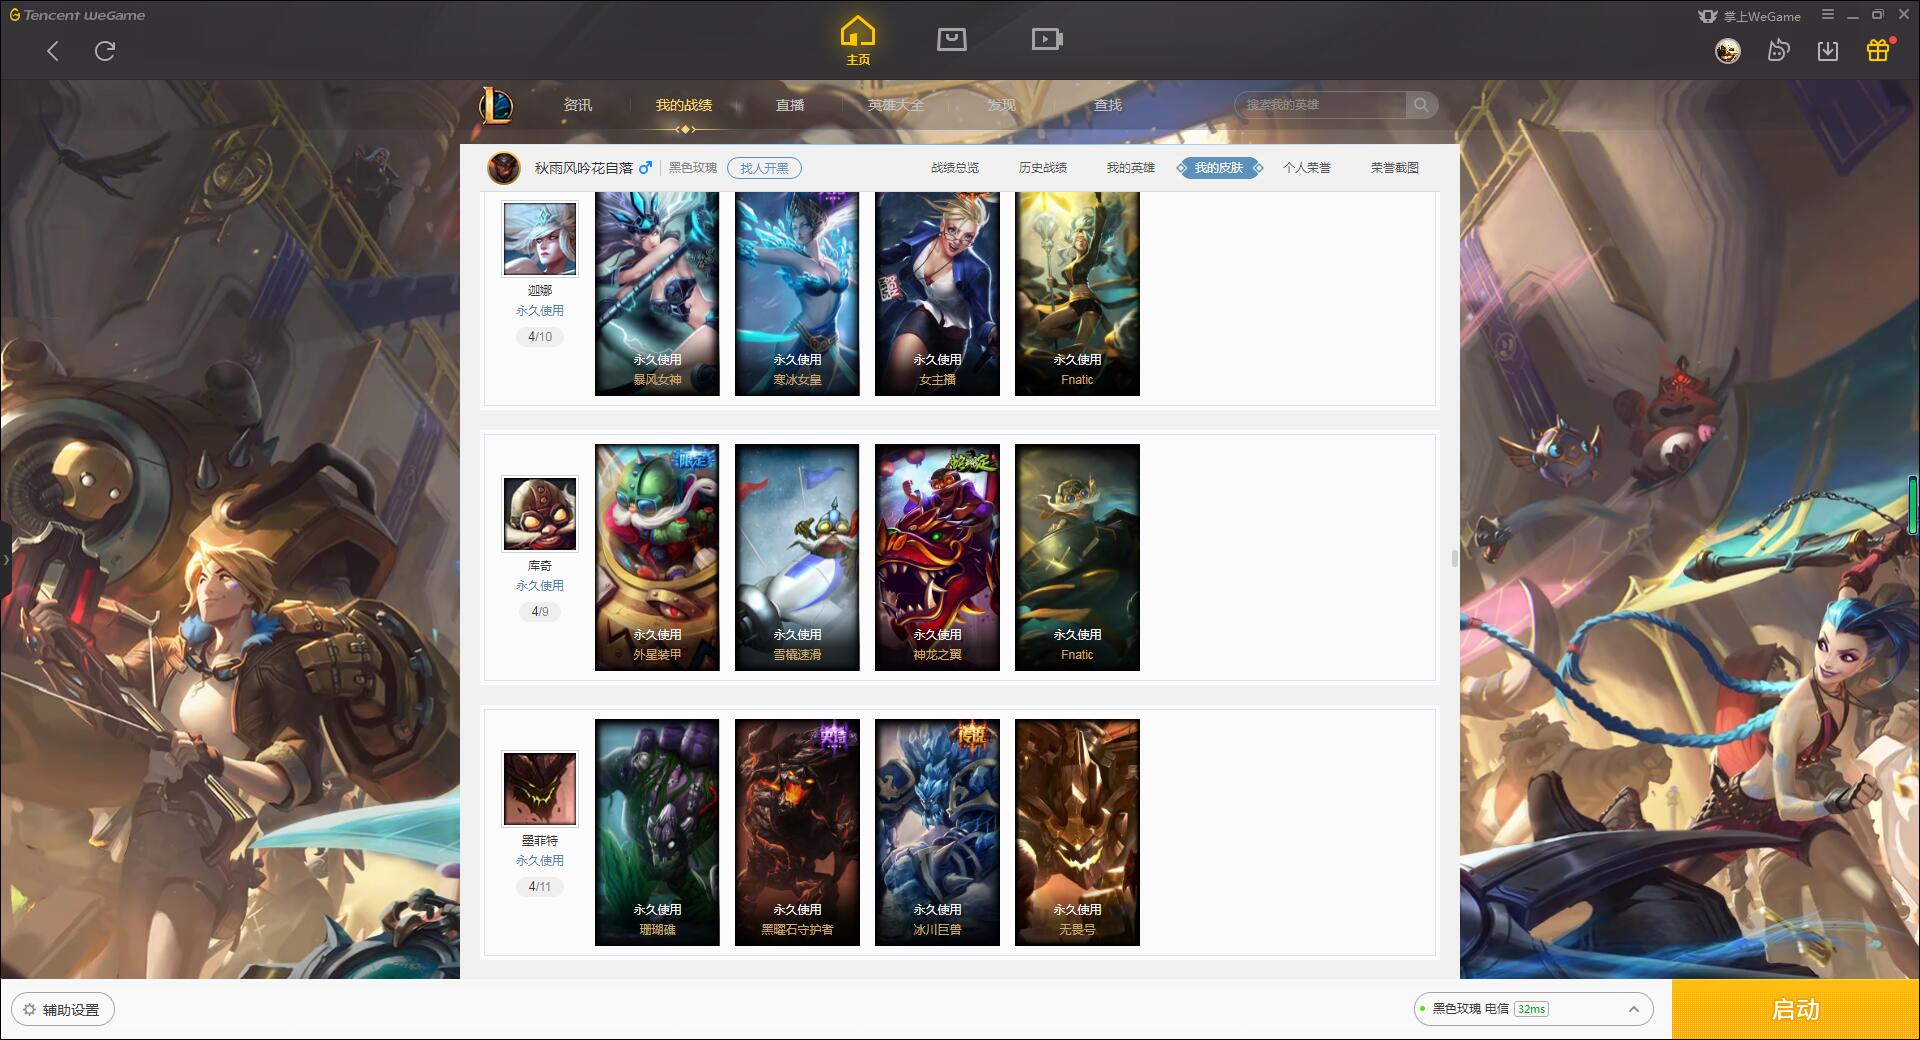Open the 寒冰女皇 skin card

click(797, 294)
